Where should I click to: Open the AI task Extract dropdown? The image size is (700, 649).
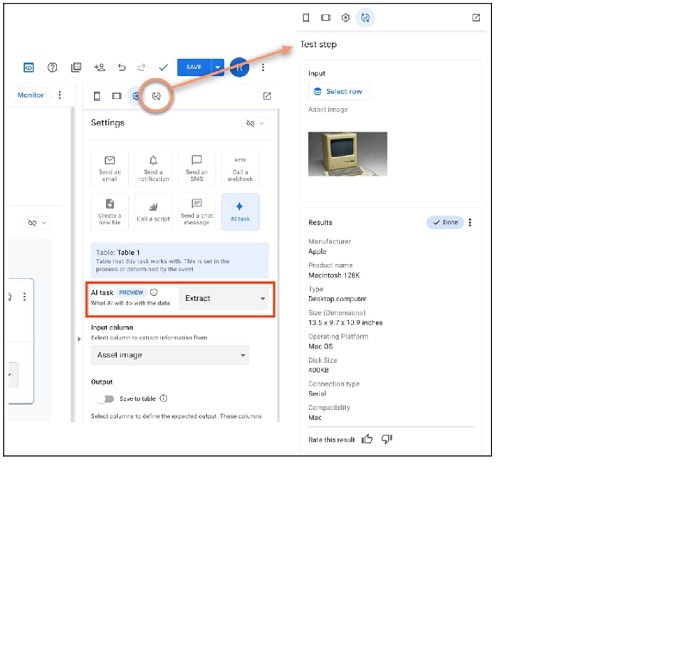point(225,298)
